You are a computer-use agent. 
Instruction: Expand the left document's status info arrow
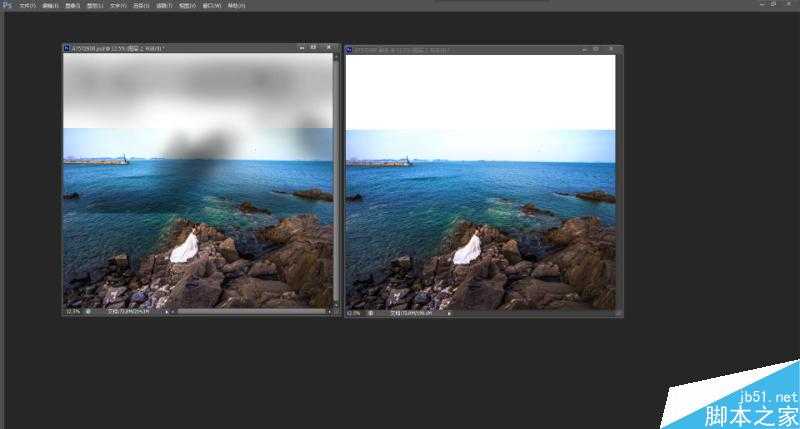[166, 311]
